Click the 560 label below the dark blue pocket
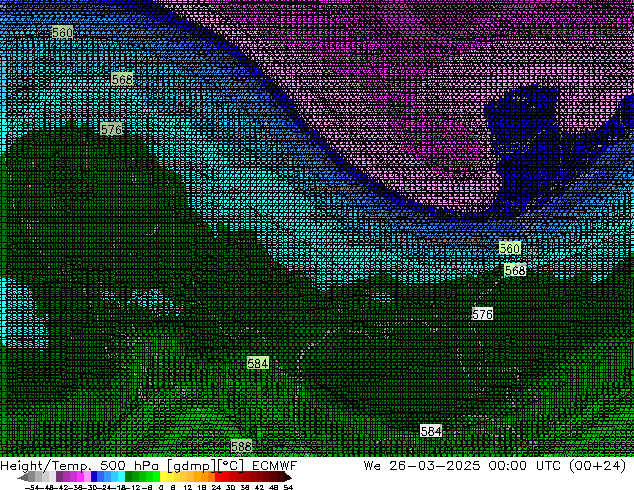 [509, 248]
